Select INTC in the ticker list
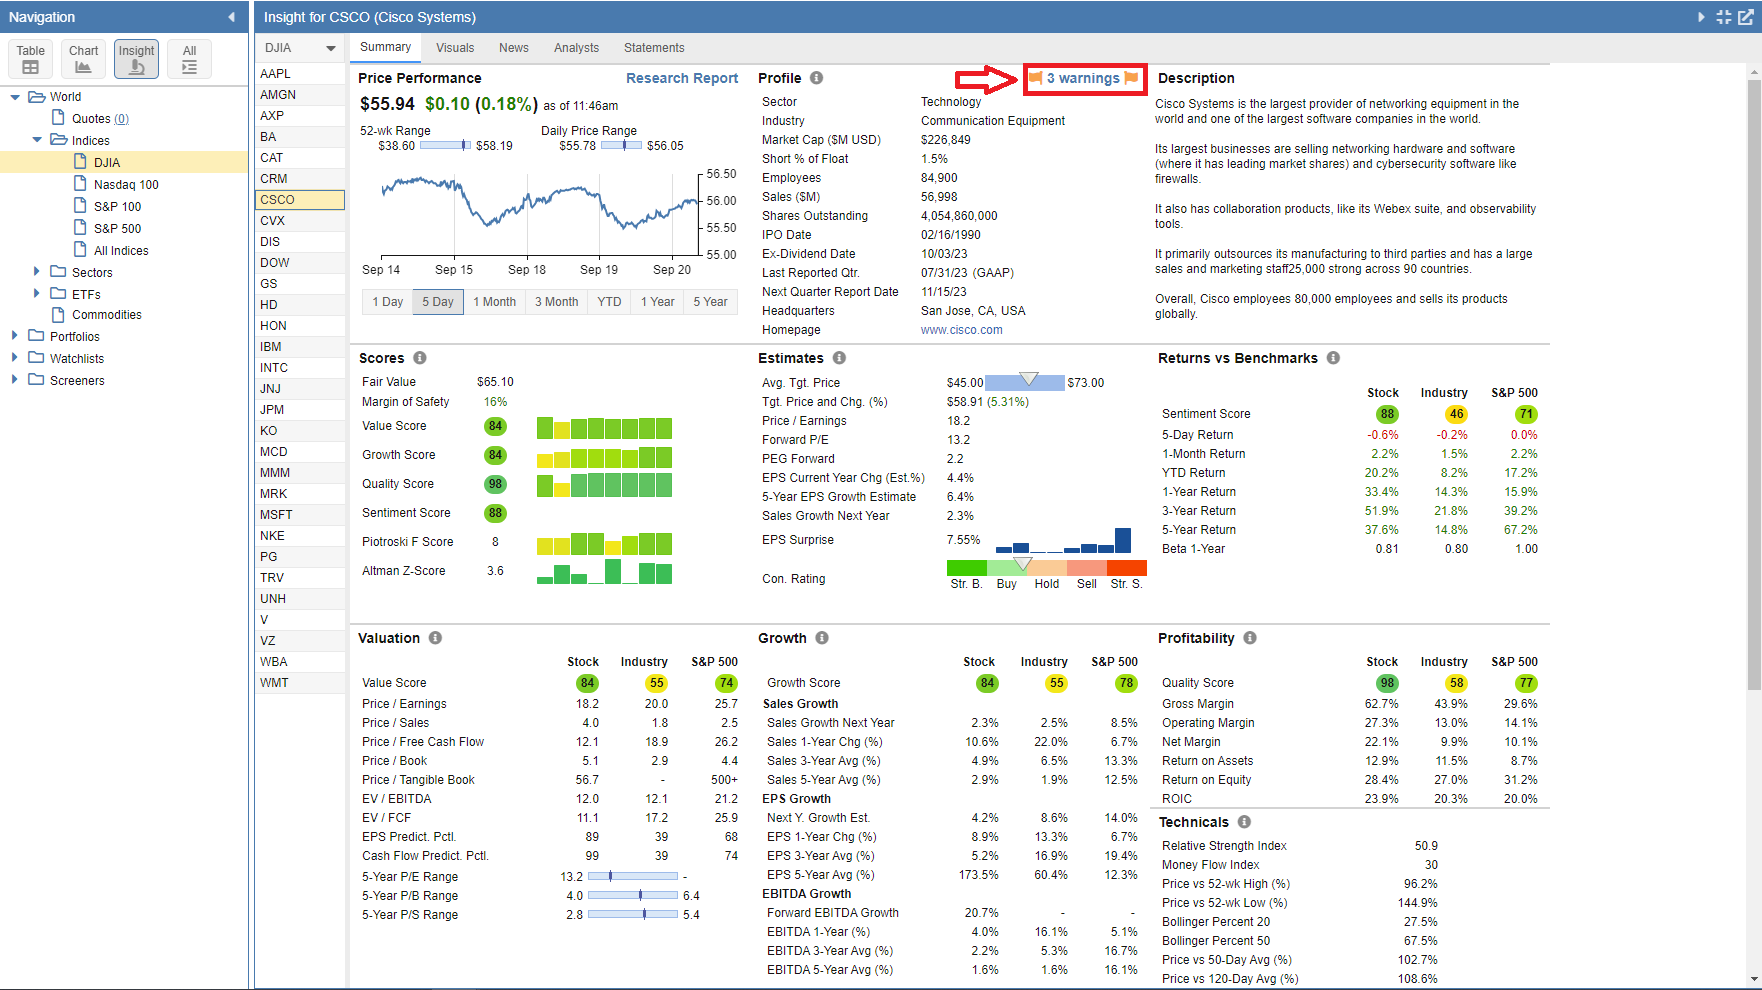This screenshot has width=1762, height=990. click(x=300, y=368)
